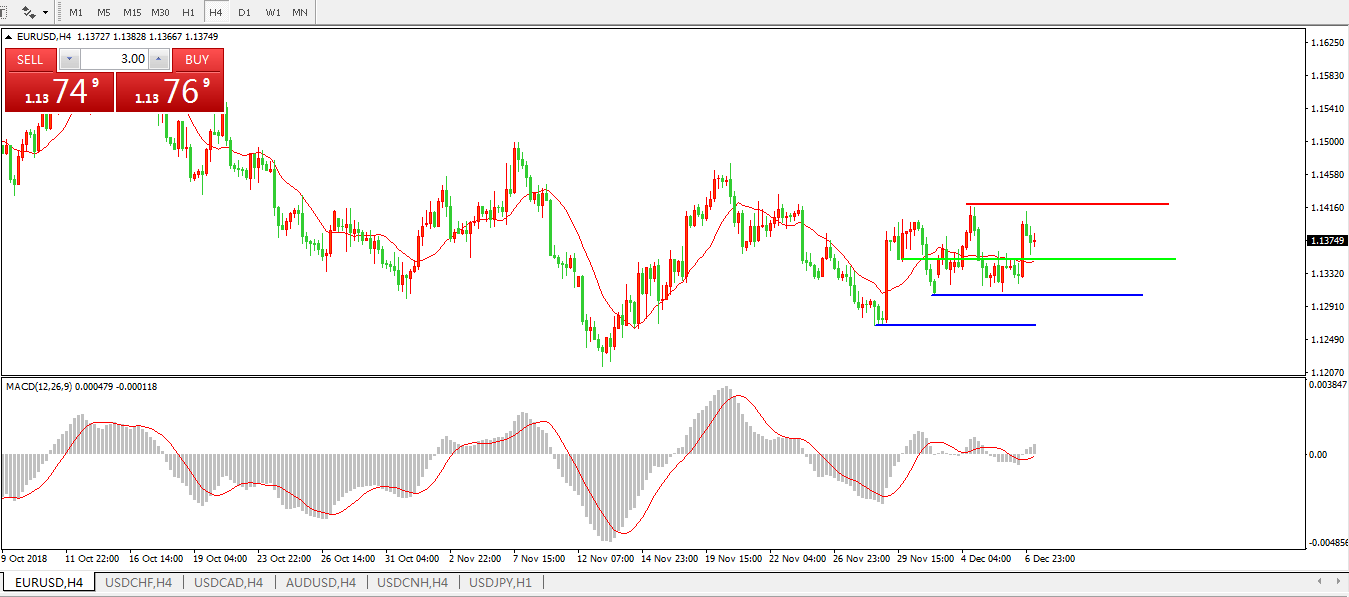Choose the W1 weekly timeframe
This screenshot has width=1349, height=597.
pos(272,13)
